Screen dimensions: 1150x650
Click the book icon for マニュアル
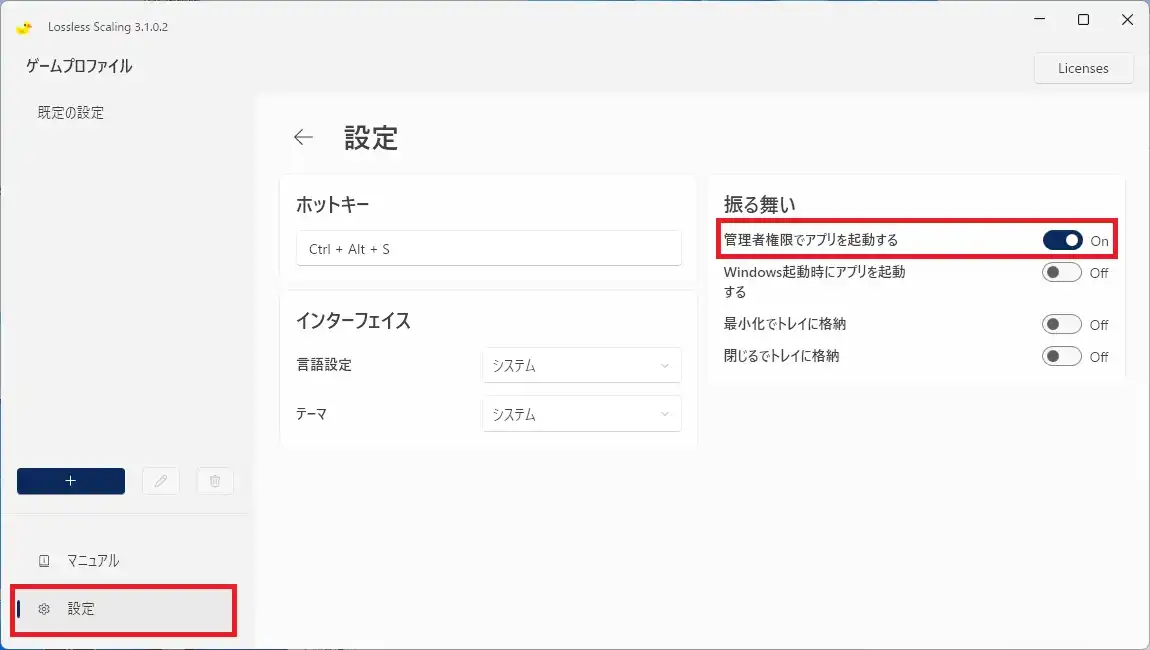click(x=44, y=561)
